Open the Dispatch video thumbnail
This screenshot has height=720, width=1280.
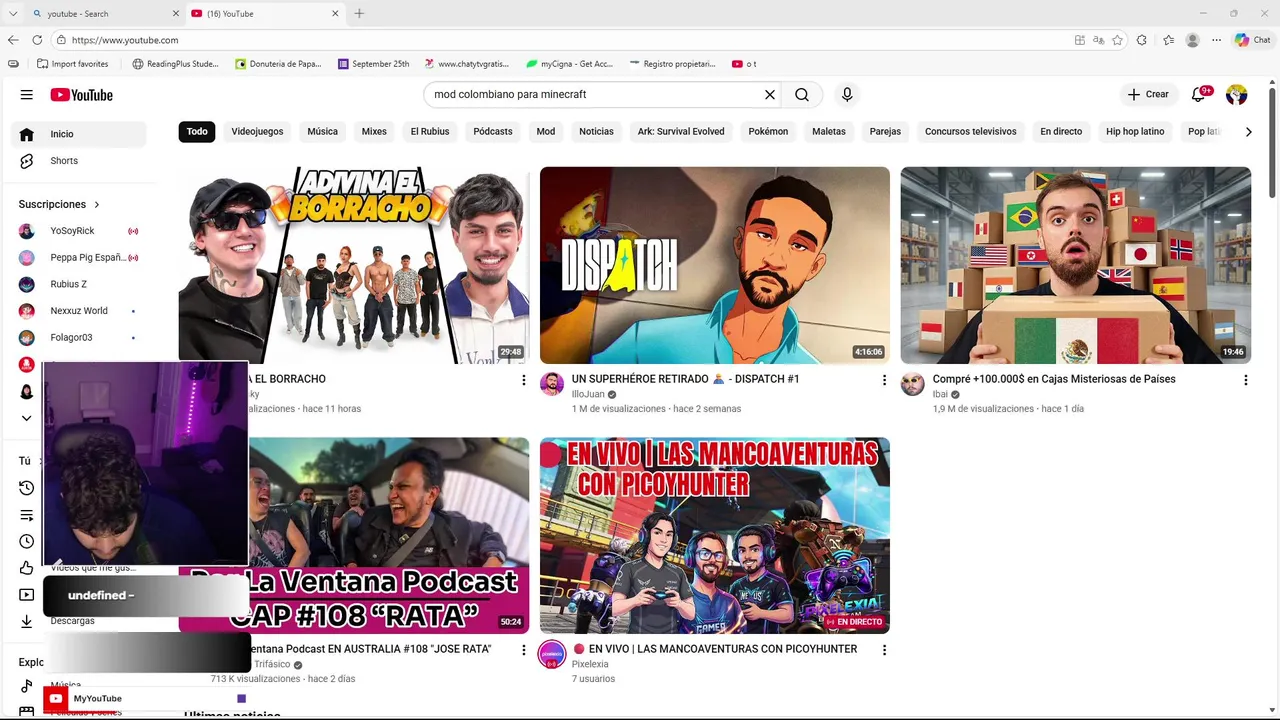[715, 265]
